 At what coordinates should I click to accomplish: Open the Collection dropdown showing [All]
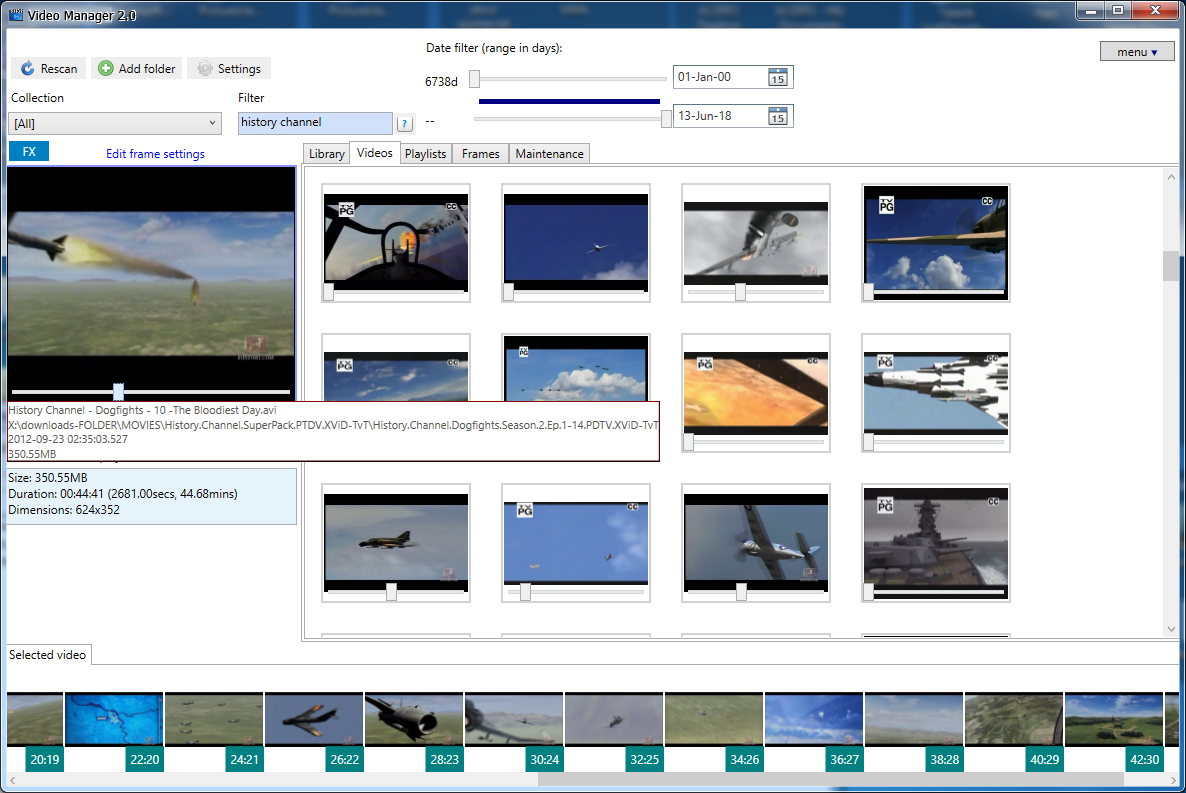point(114,122)
